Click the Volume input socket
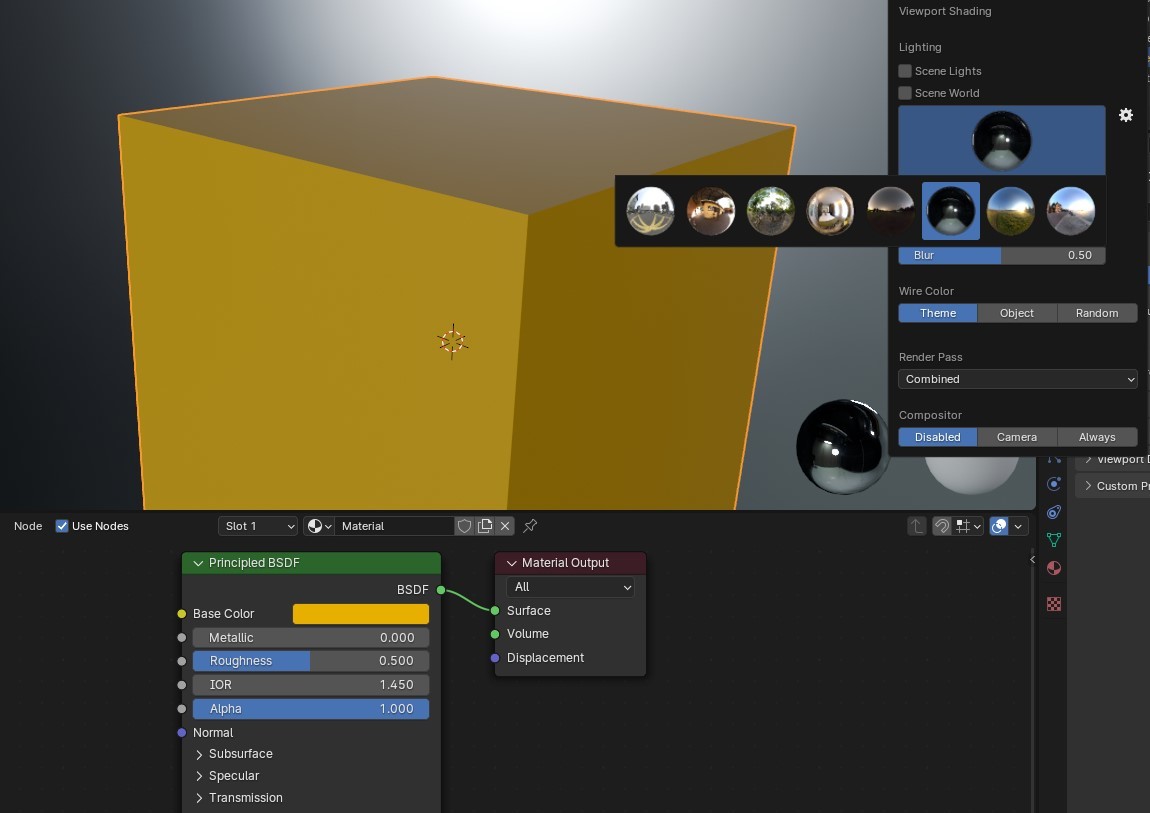Viewport: 1150px width, 813px height. [x=495, y=634]
